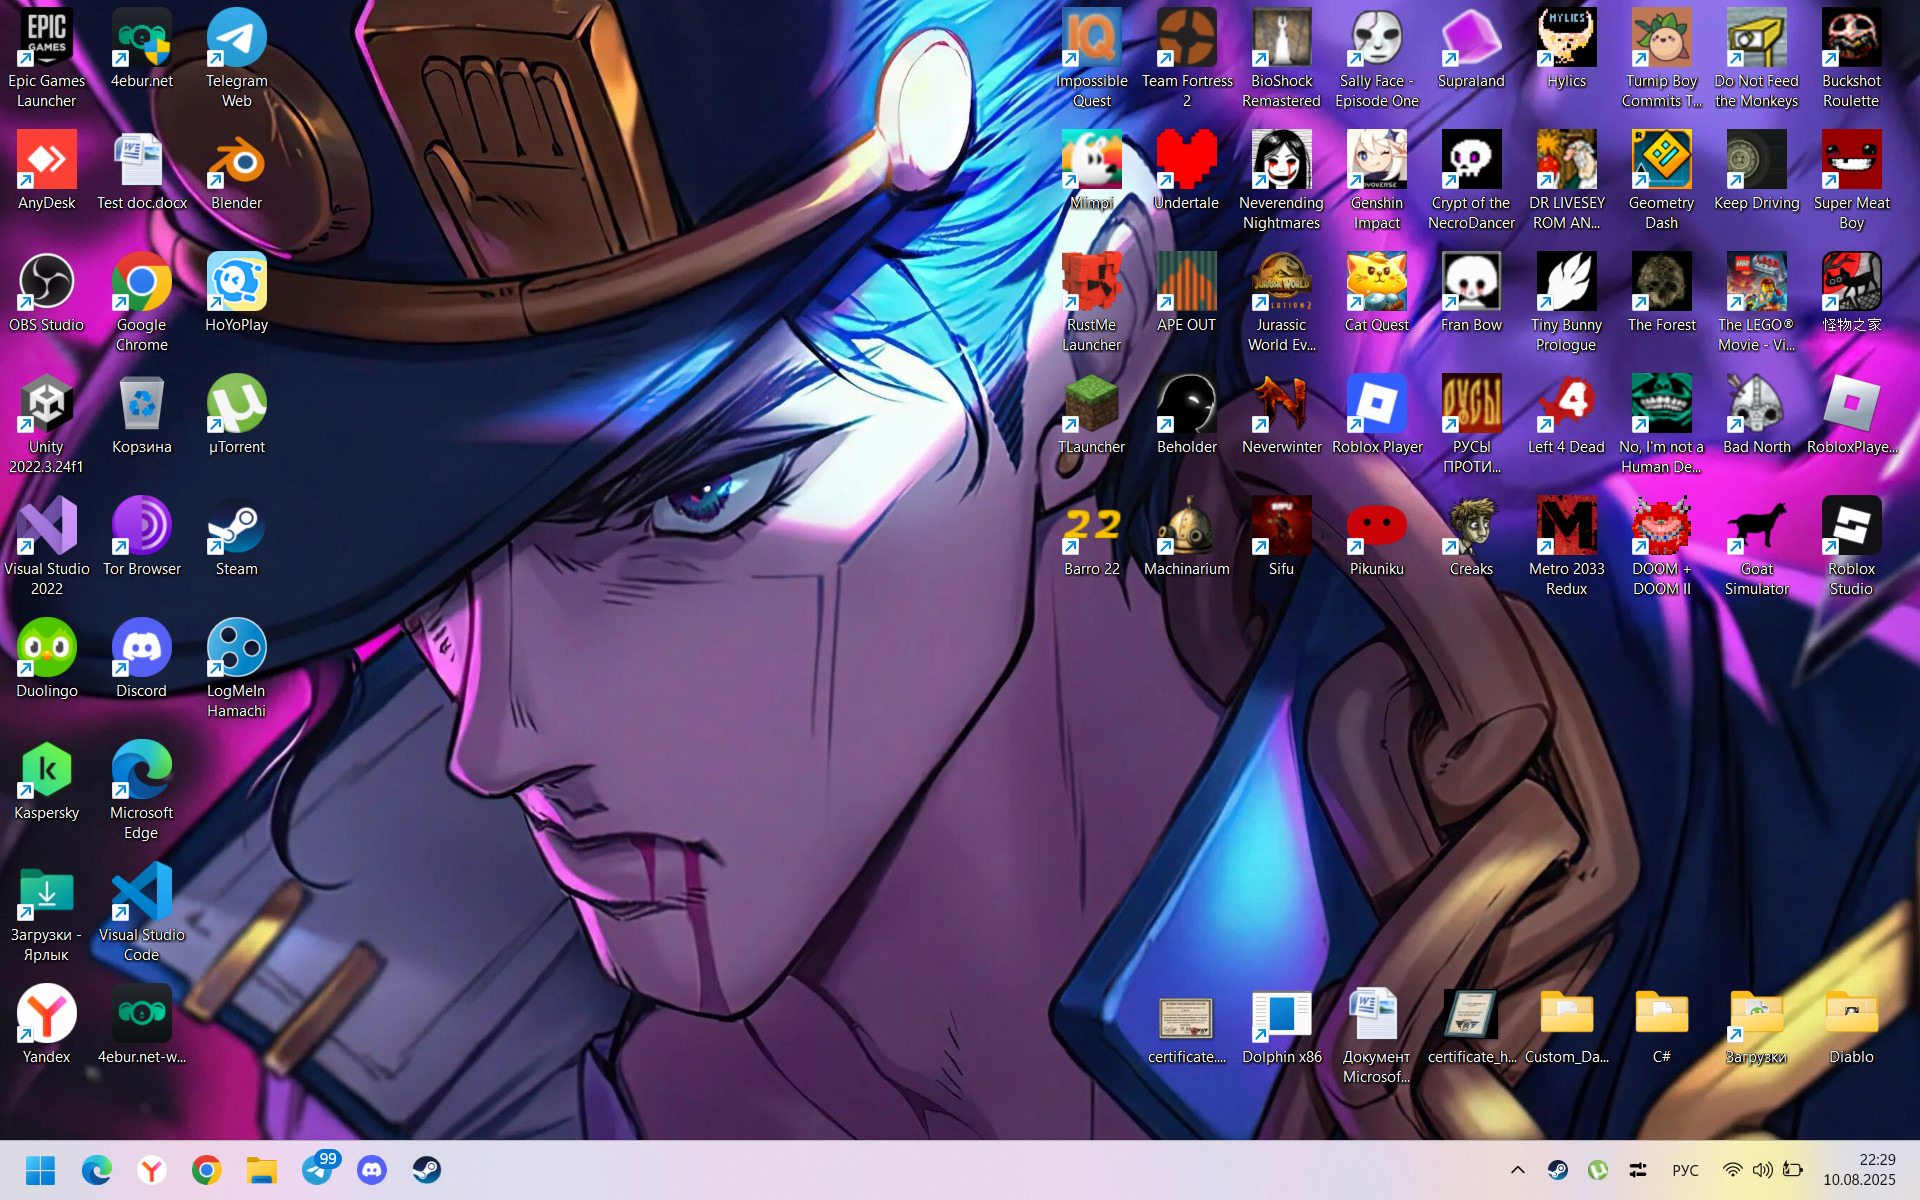The height and width of the screenshot is (1200, 1920).
Task: Switch input language via РУС indicator
Action: point(1685,1170)
